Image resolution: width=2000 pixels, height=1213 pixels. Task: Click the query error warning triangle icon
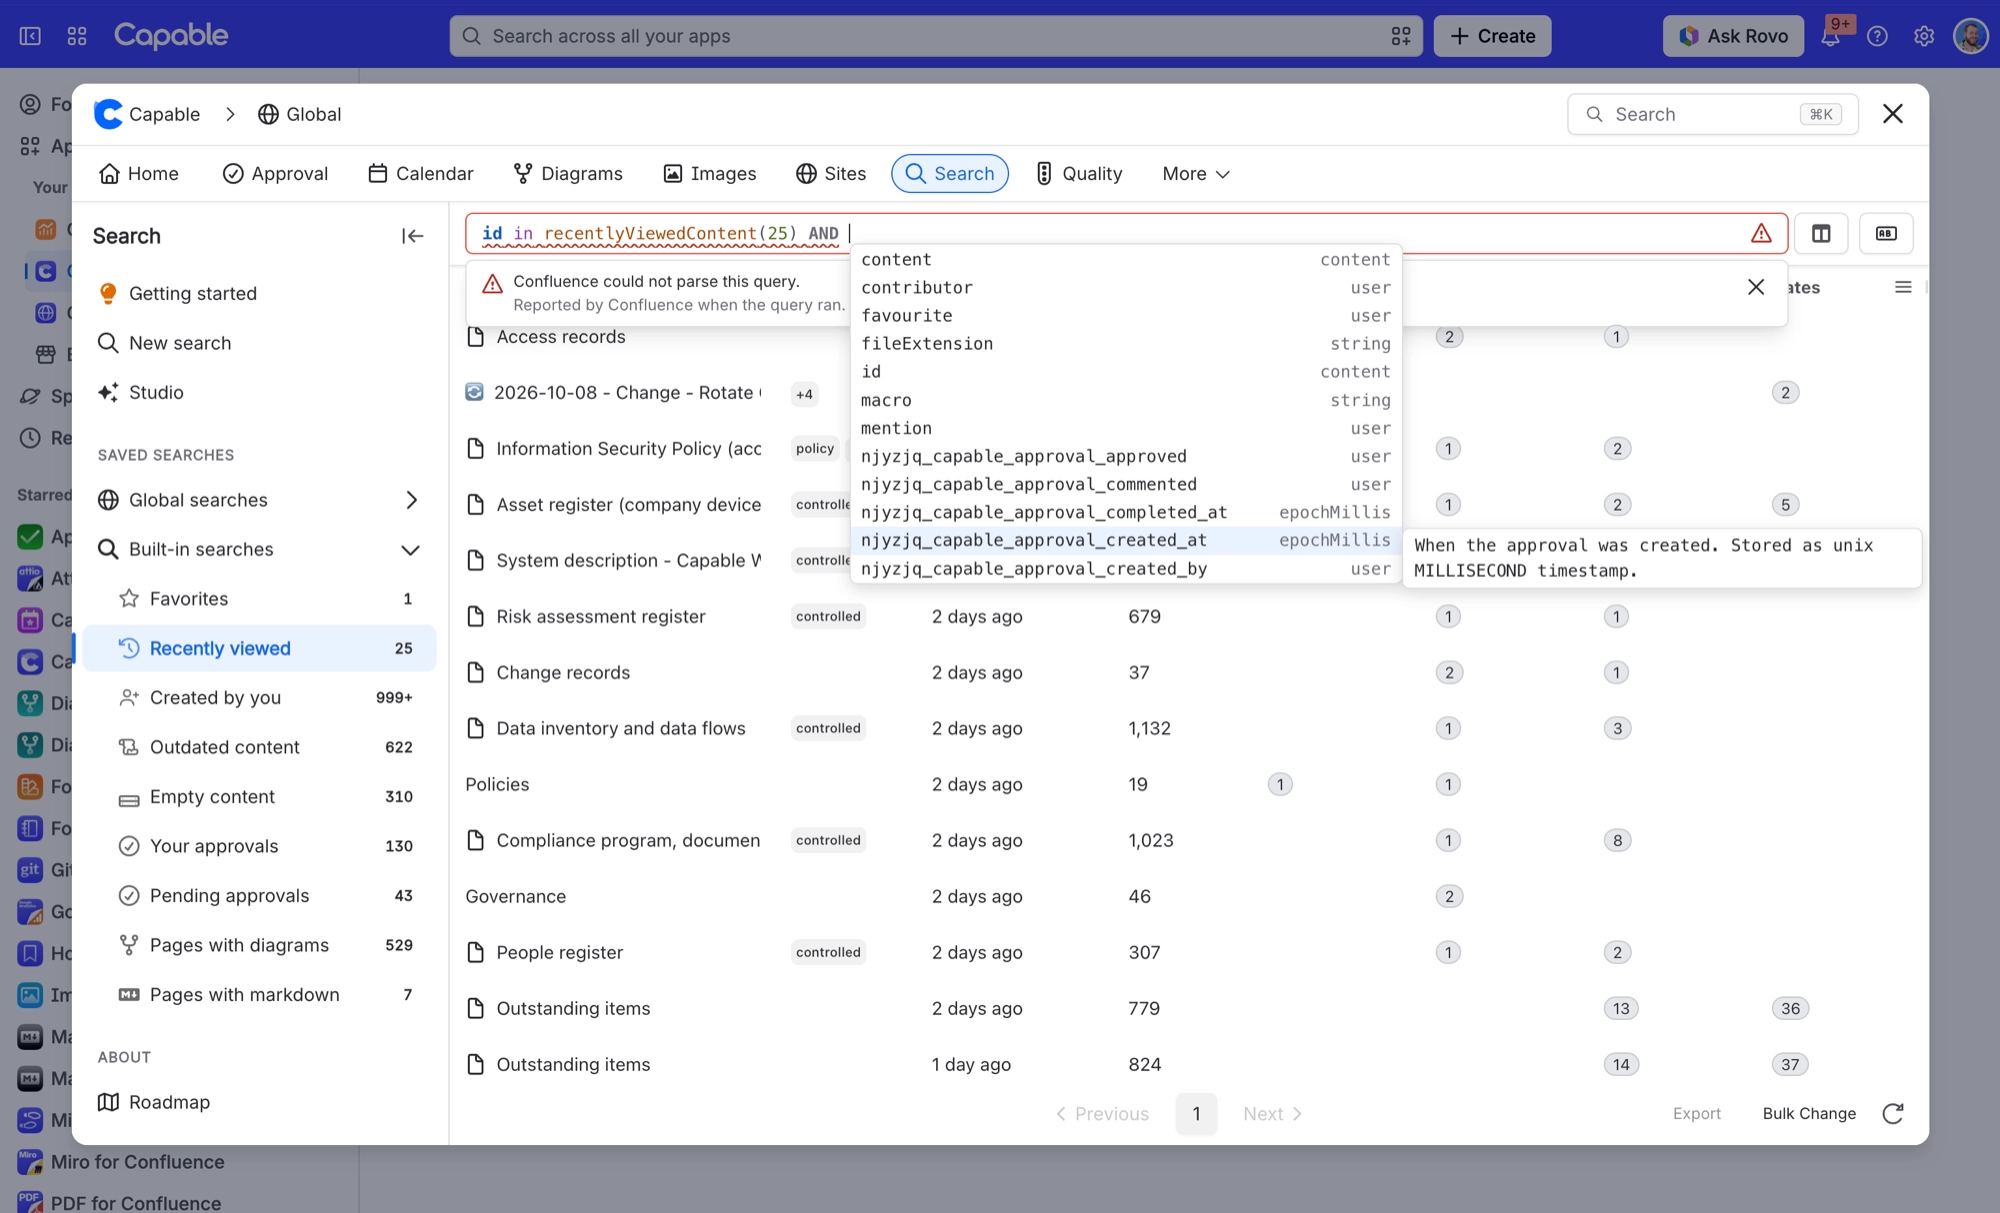pos(1761,233)
